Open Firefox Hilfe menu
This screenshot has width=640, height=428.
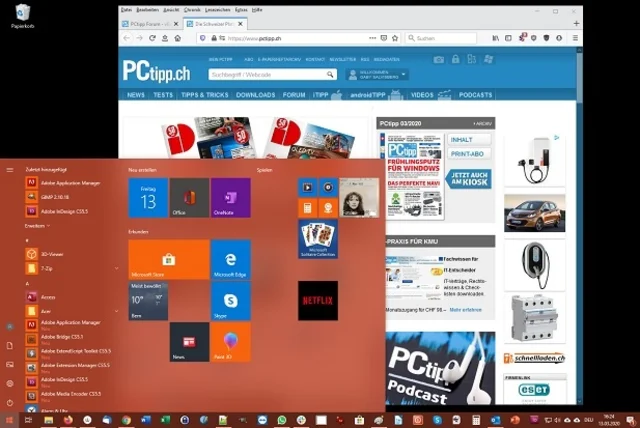pyautogui.click(x=257, y=10)
